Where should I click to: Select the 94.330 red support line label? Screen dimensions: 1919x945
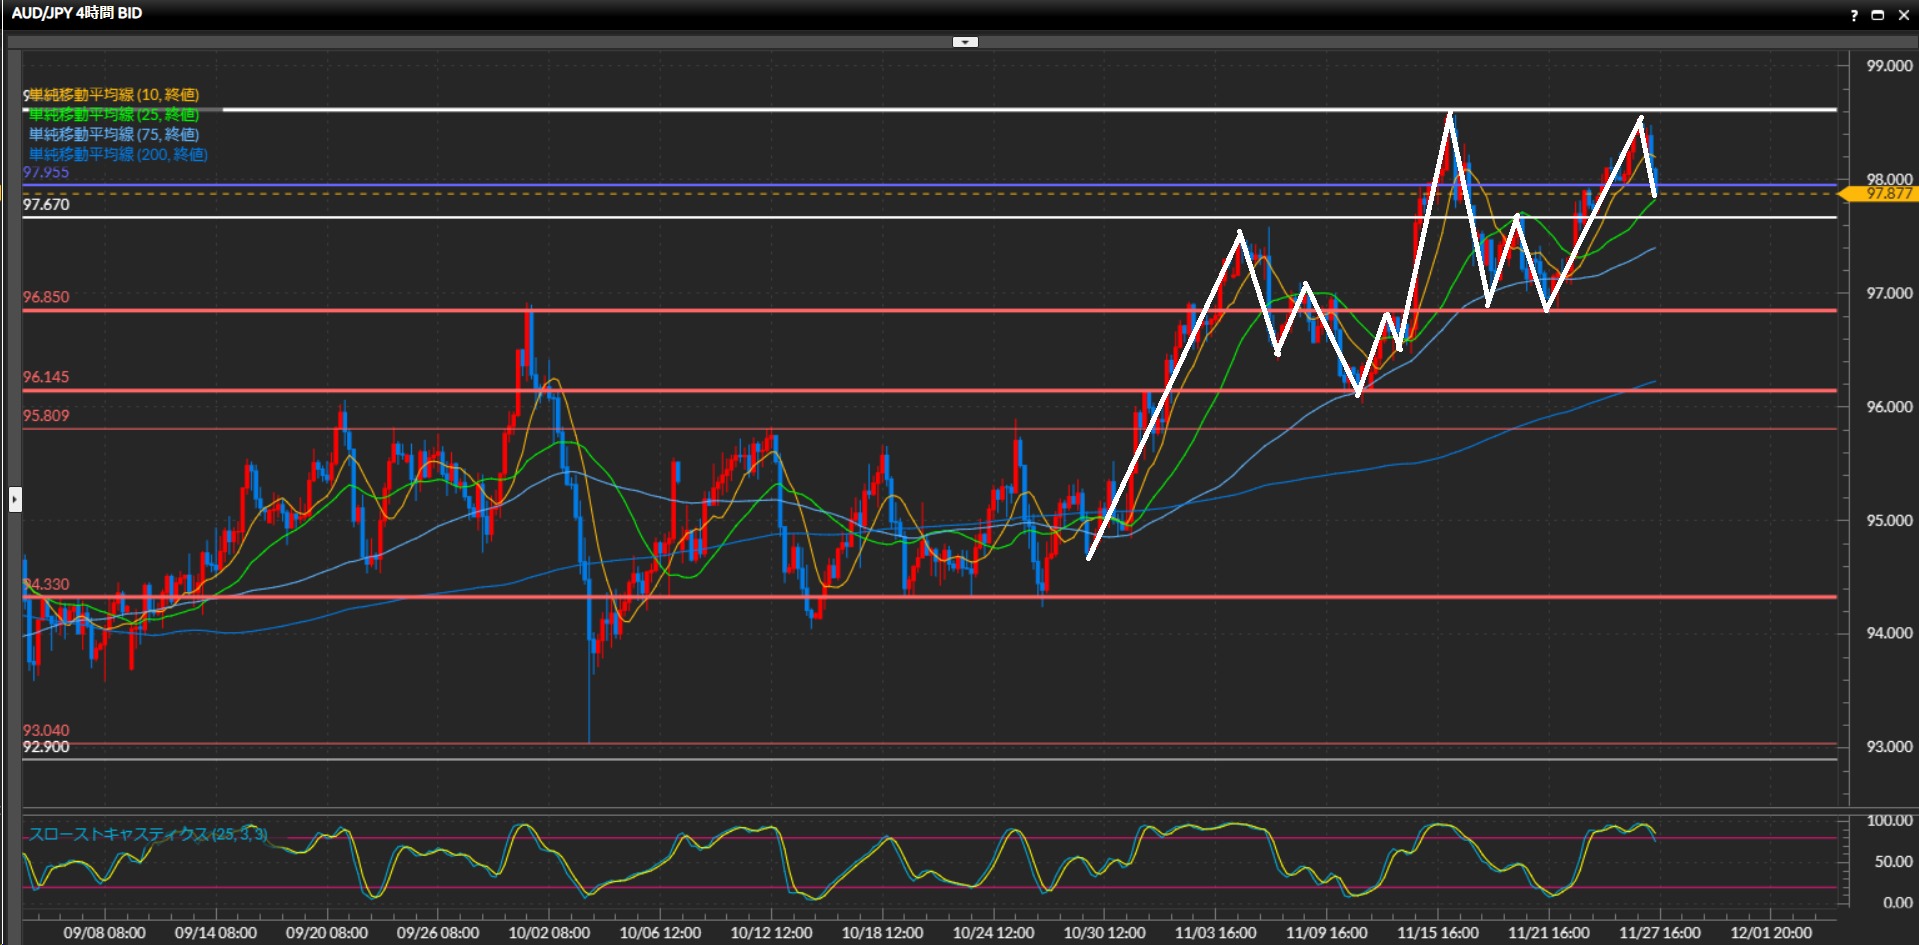[x=46, y=584]
